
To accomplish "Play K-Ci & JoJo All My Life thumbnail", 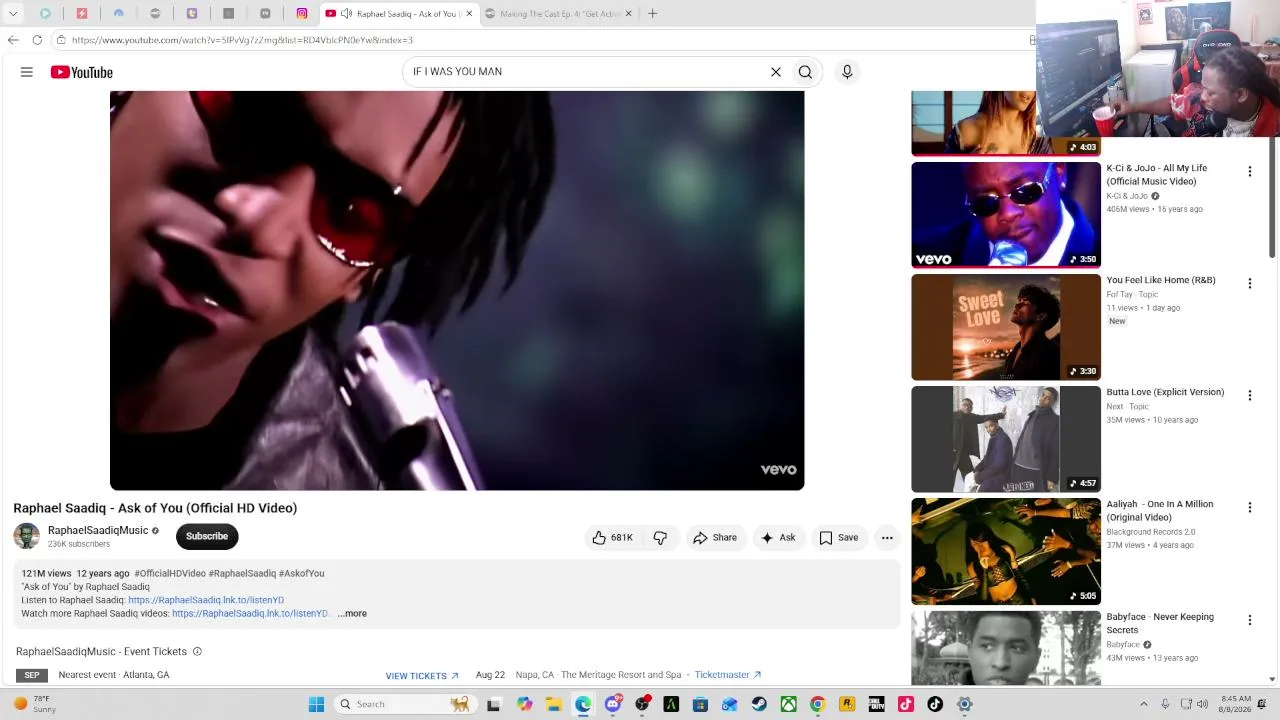I will point(1006,215).
